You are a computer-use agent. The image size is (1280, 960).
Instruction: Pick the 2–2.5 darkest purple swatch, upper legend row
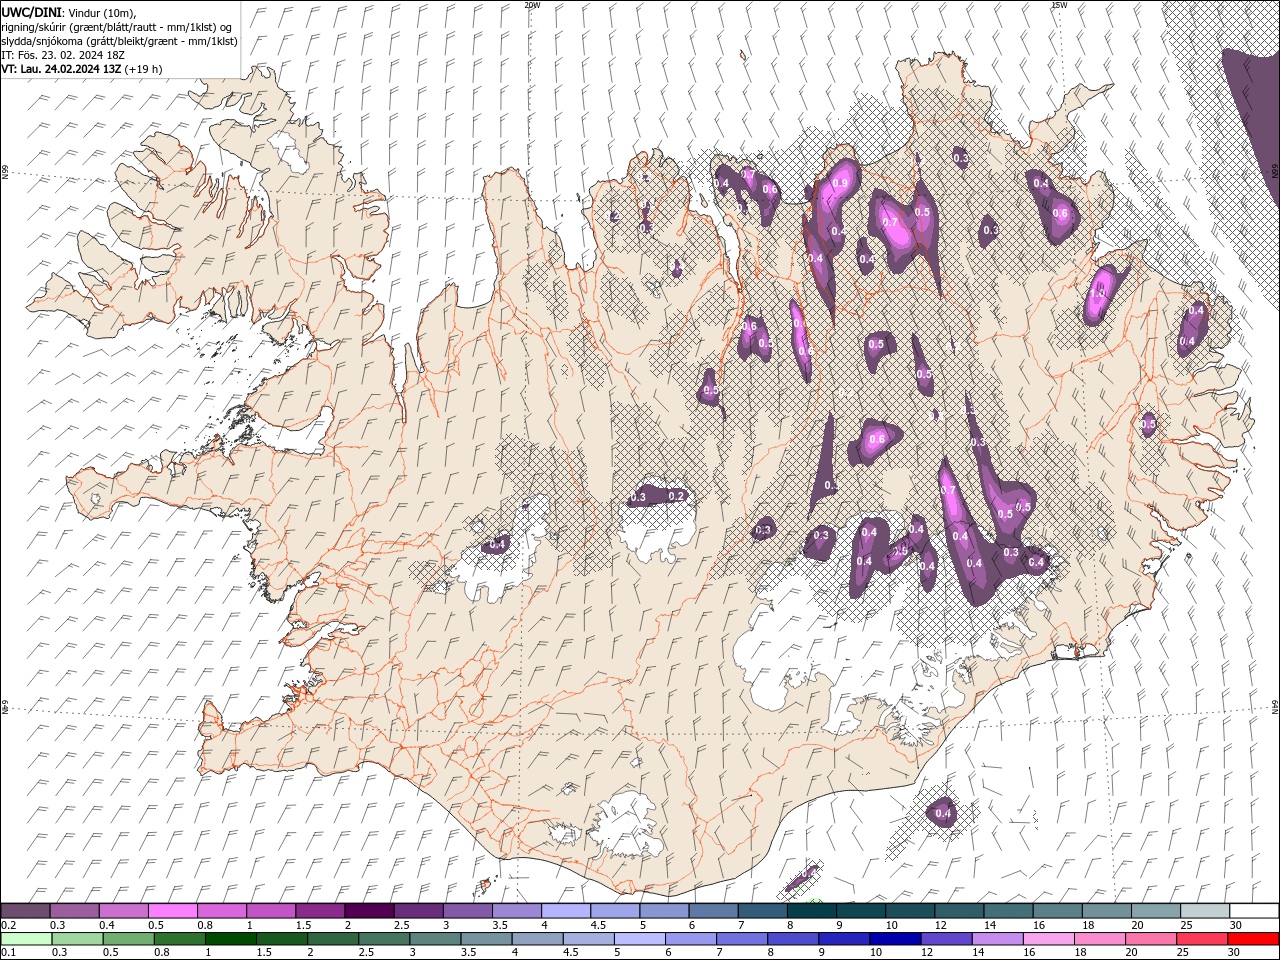[x=368, y=911]
